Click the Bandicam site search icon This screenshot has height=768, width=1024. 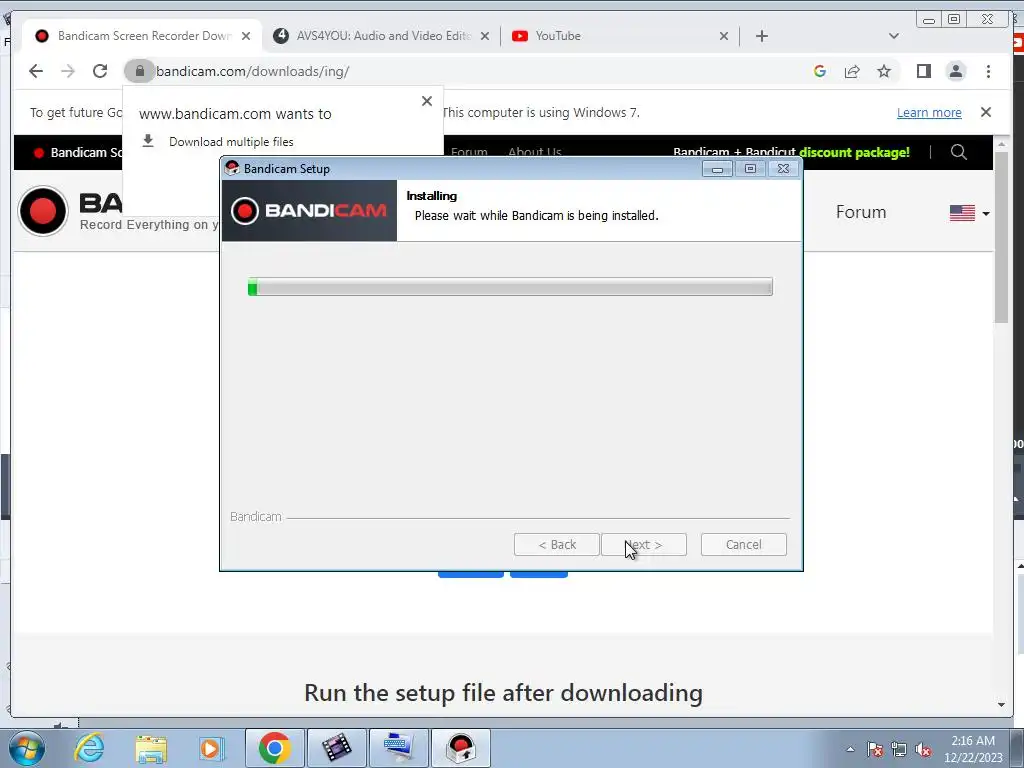point(958,152)
